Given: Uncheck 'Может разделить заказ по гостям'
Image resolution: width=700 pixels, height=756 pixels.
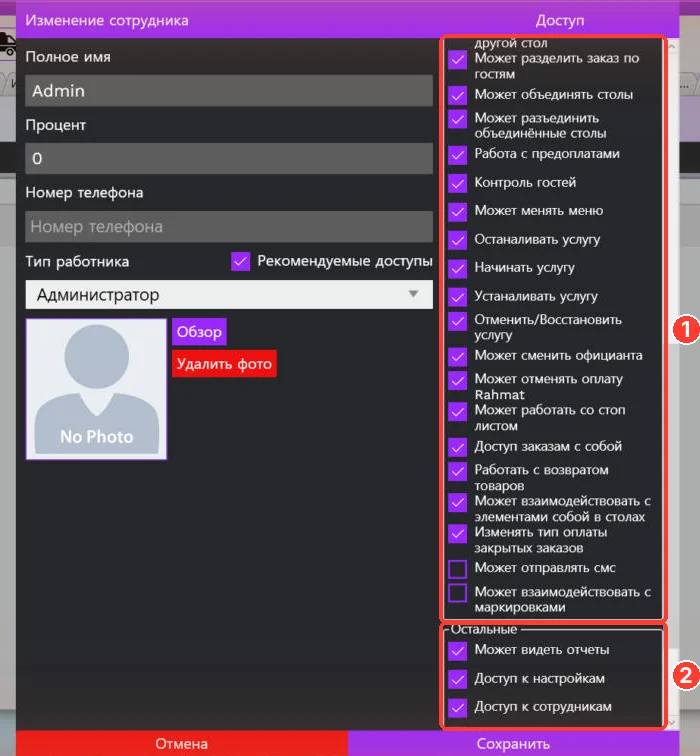Looking at the screenshot, I should click(x=457, y=60).
